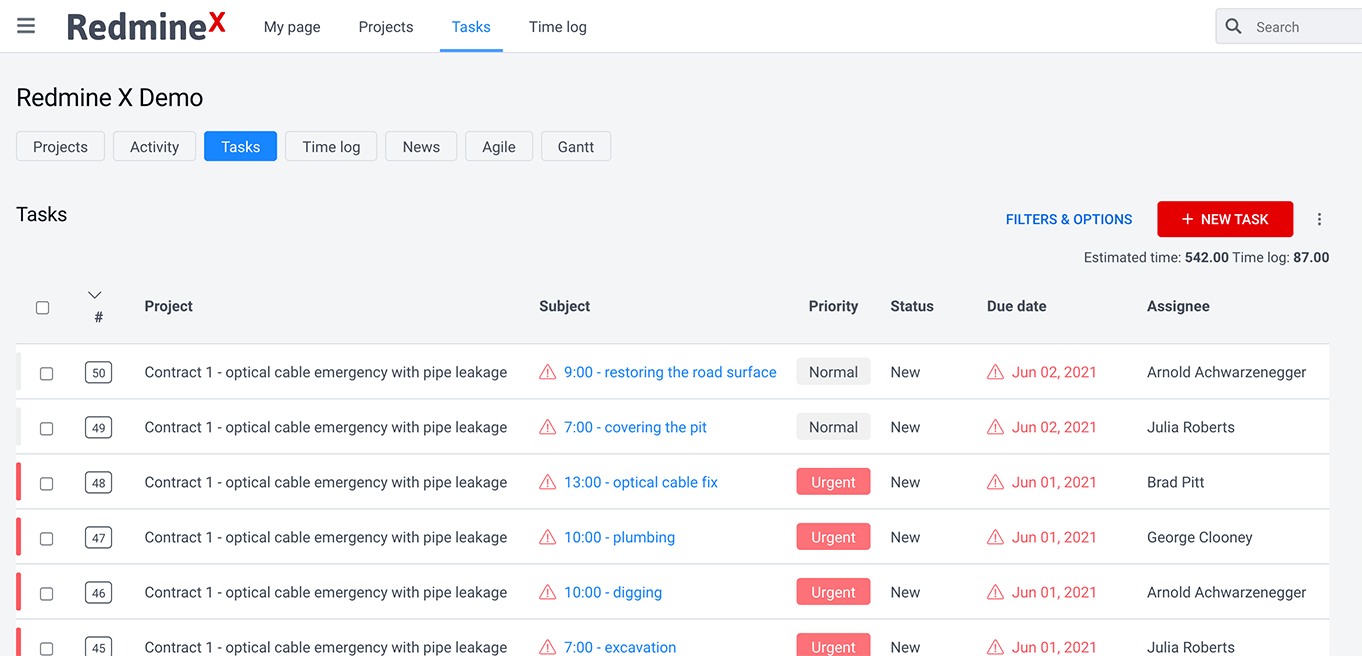The height and width of the screenshot is (656, 1362).
Task: Expand FILTERS & OPTIONS panel
Action: 1069,219
